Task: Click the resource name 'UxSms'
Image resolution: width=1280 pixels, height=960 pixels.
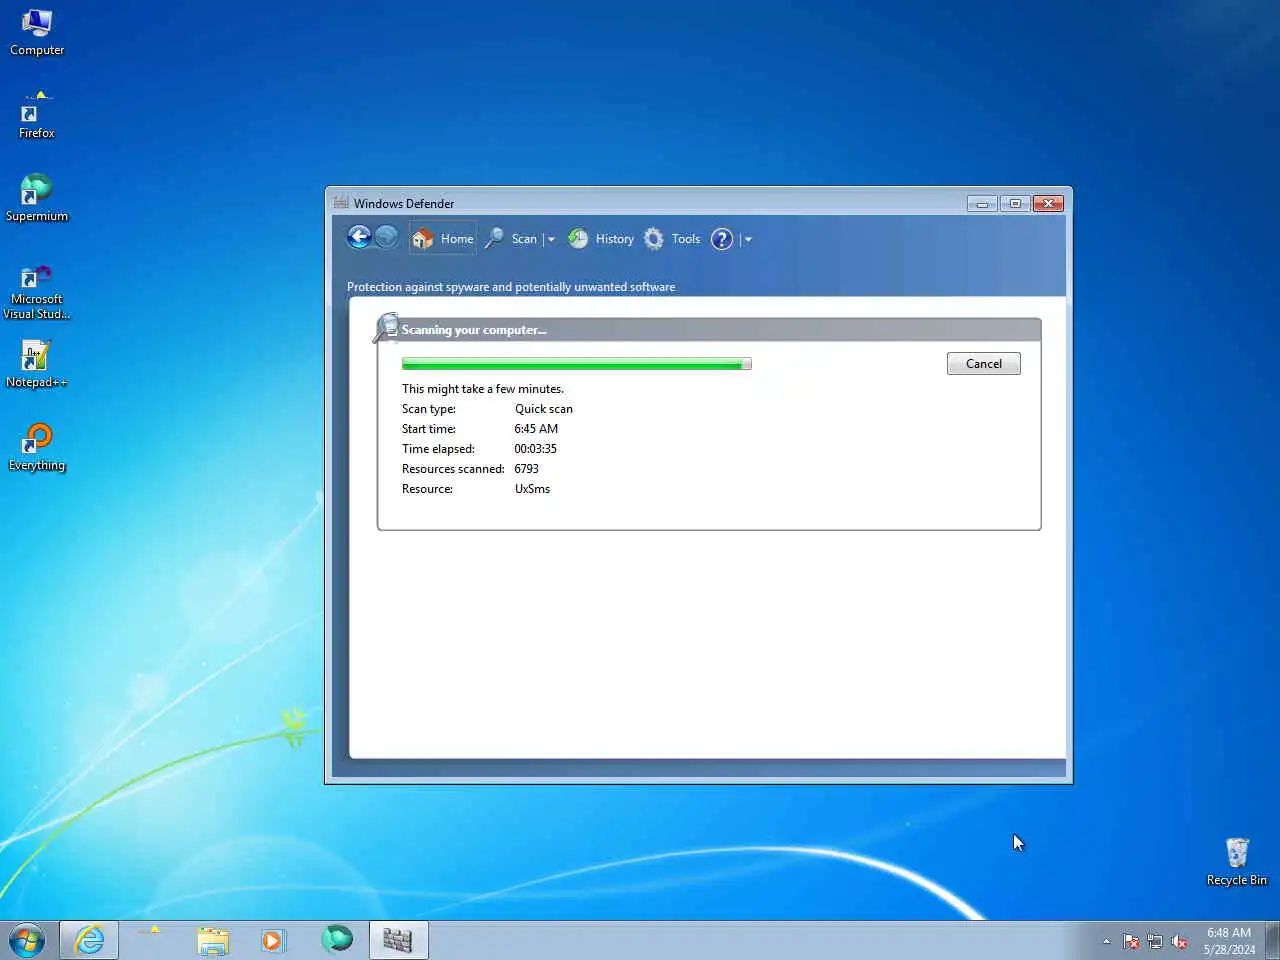Action: [533, 489]
